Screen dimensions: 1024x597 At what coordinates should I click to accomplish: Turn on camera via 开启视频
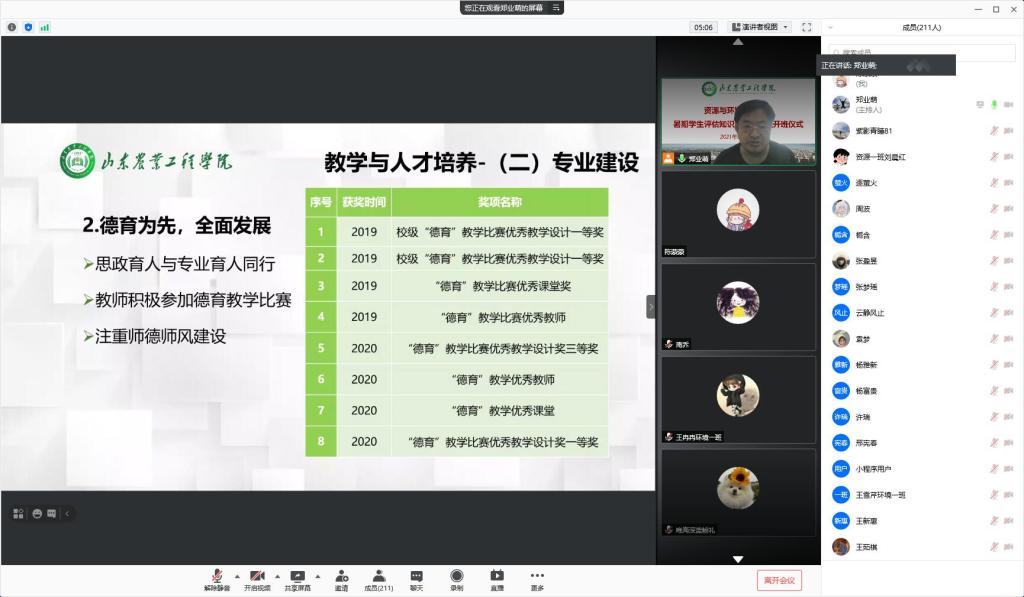coord(257,577)
